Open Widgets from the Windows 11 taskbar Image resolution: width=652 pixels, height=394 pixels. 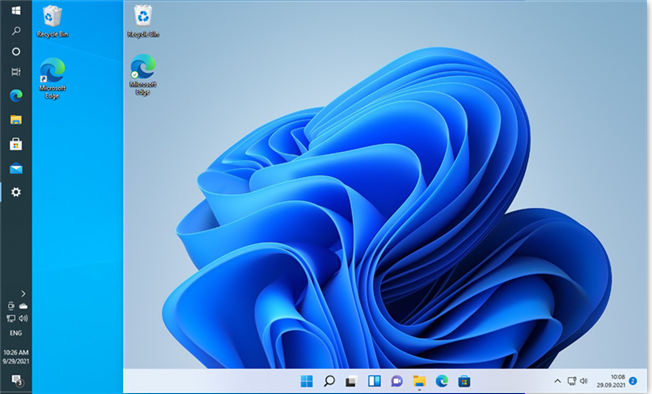(374, 381)
